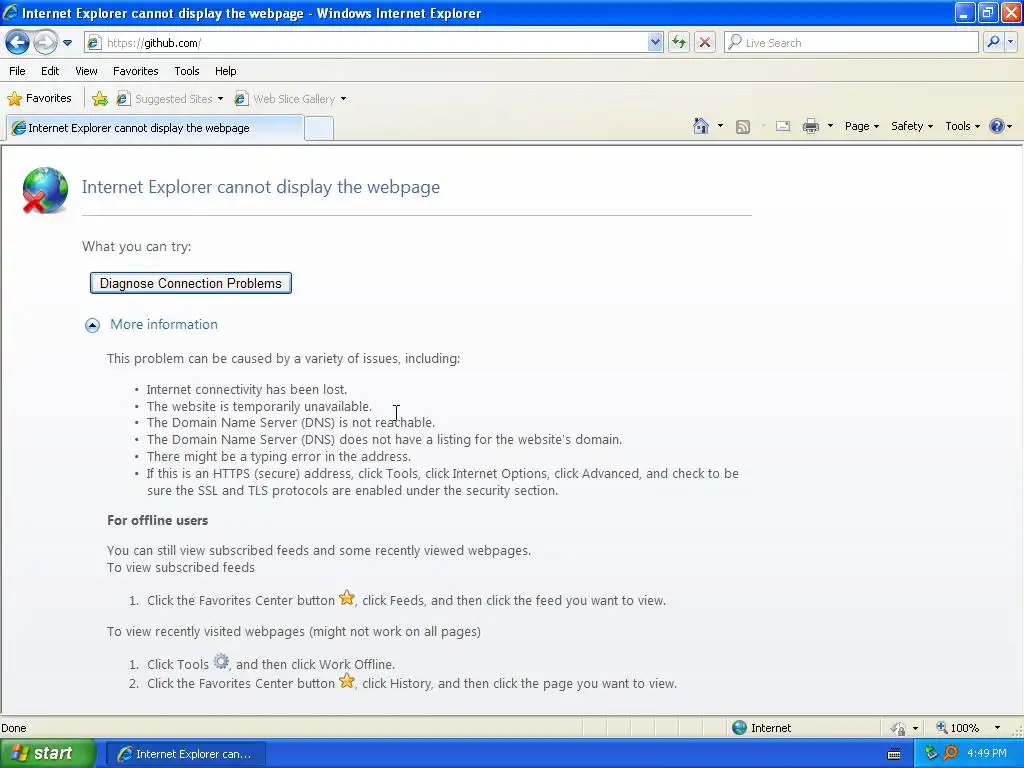1024x768 pixels.
Task: Stop loading with the red X icon
Action: click(x=705, y=43)
